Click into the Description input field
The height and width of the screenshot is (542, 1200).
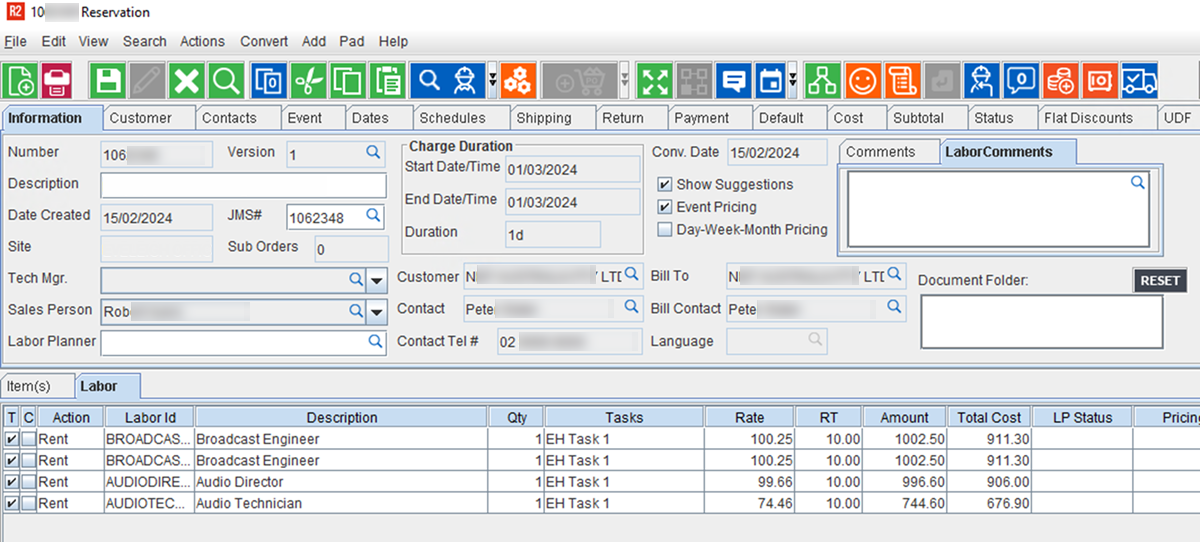pyautogui.click(x=243, y=185)
